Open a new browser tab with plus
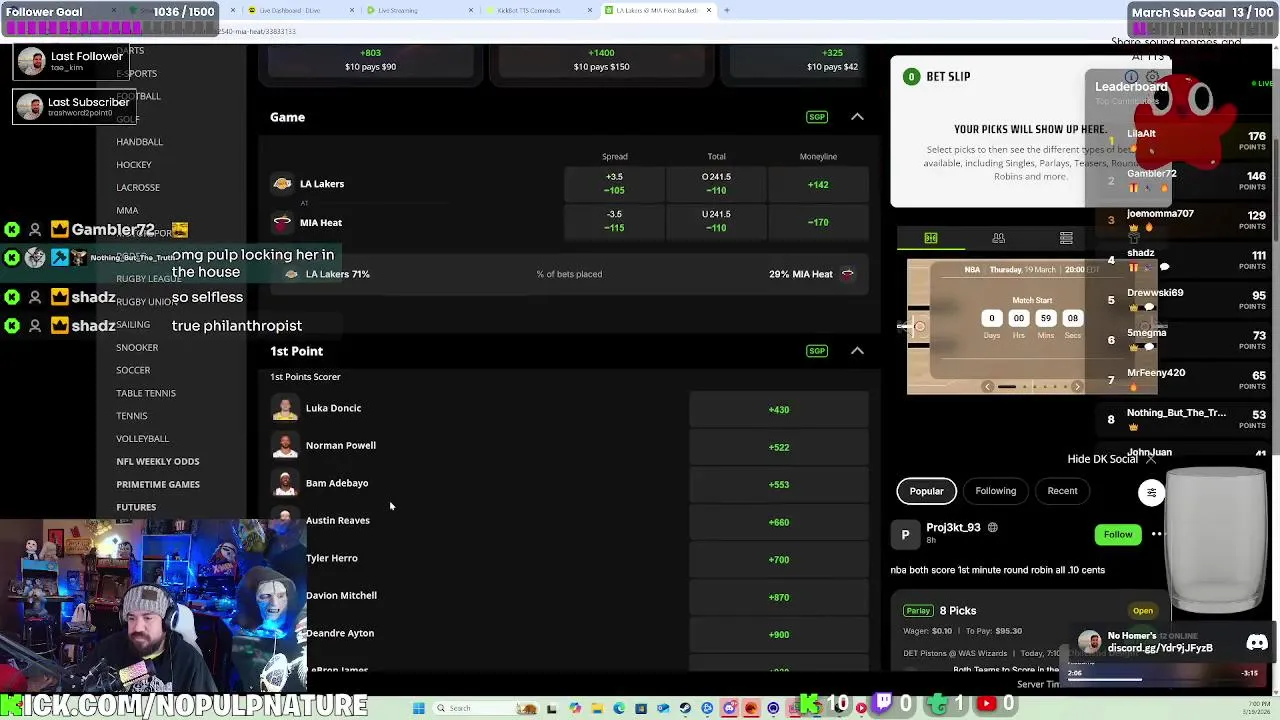Viewport: 1280px width, 720px height. tap(727, 10)
